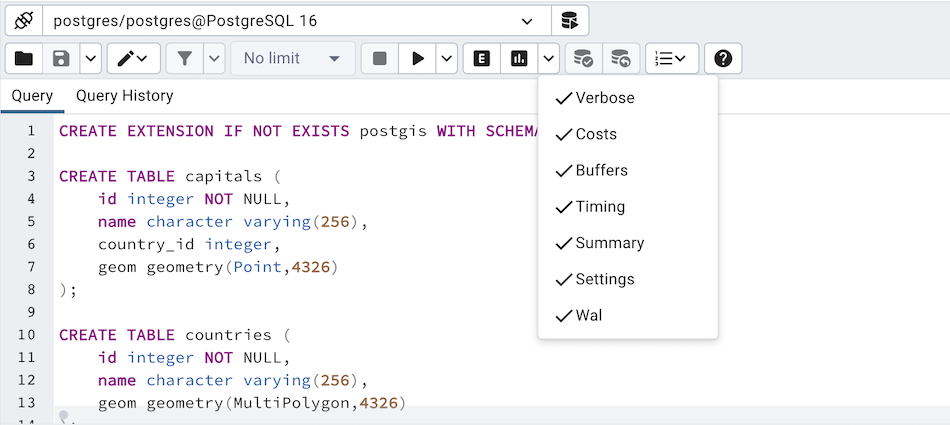Click the Filter funnel icon

click(x=185, y=58)
